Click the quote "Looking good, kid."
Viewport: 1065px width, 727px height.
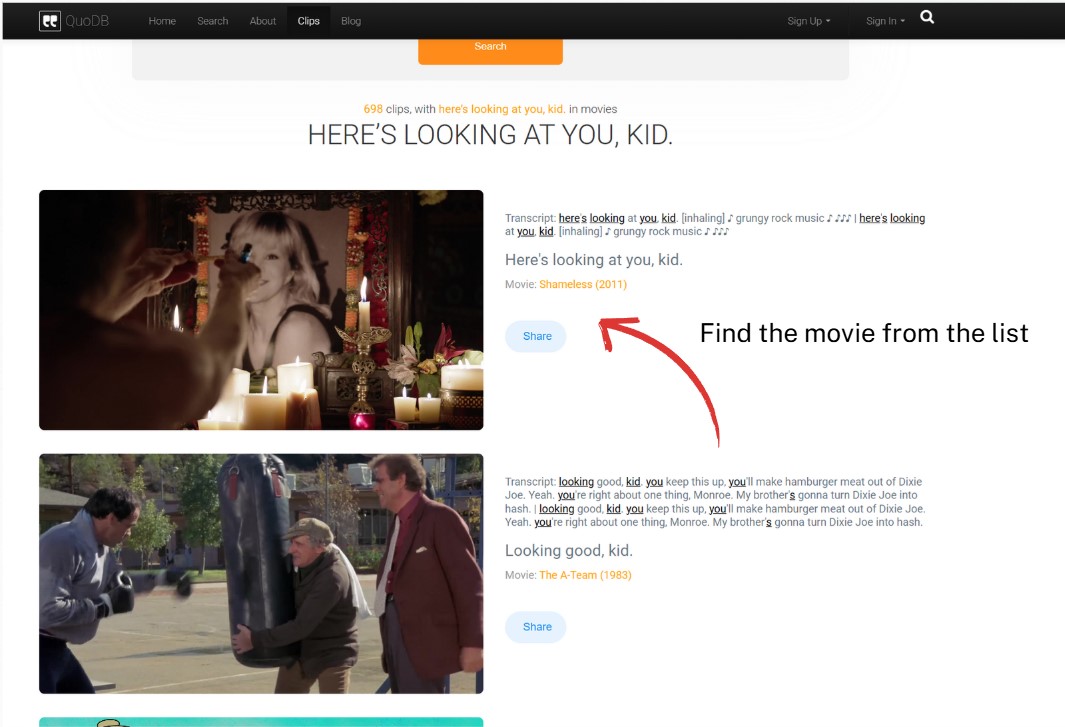click(x=568, y=550)
